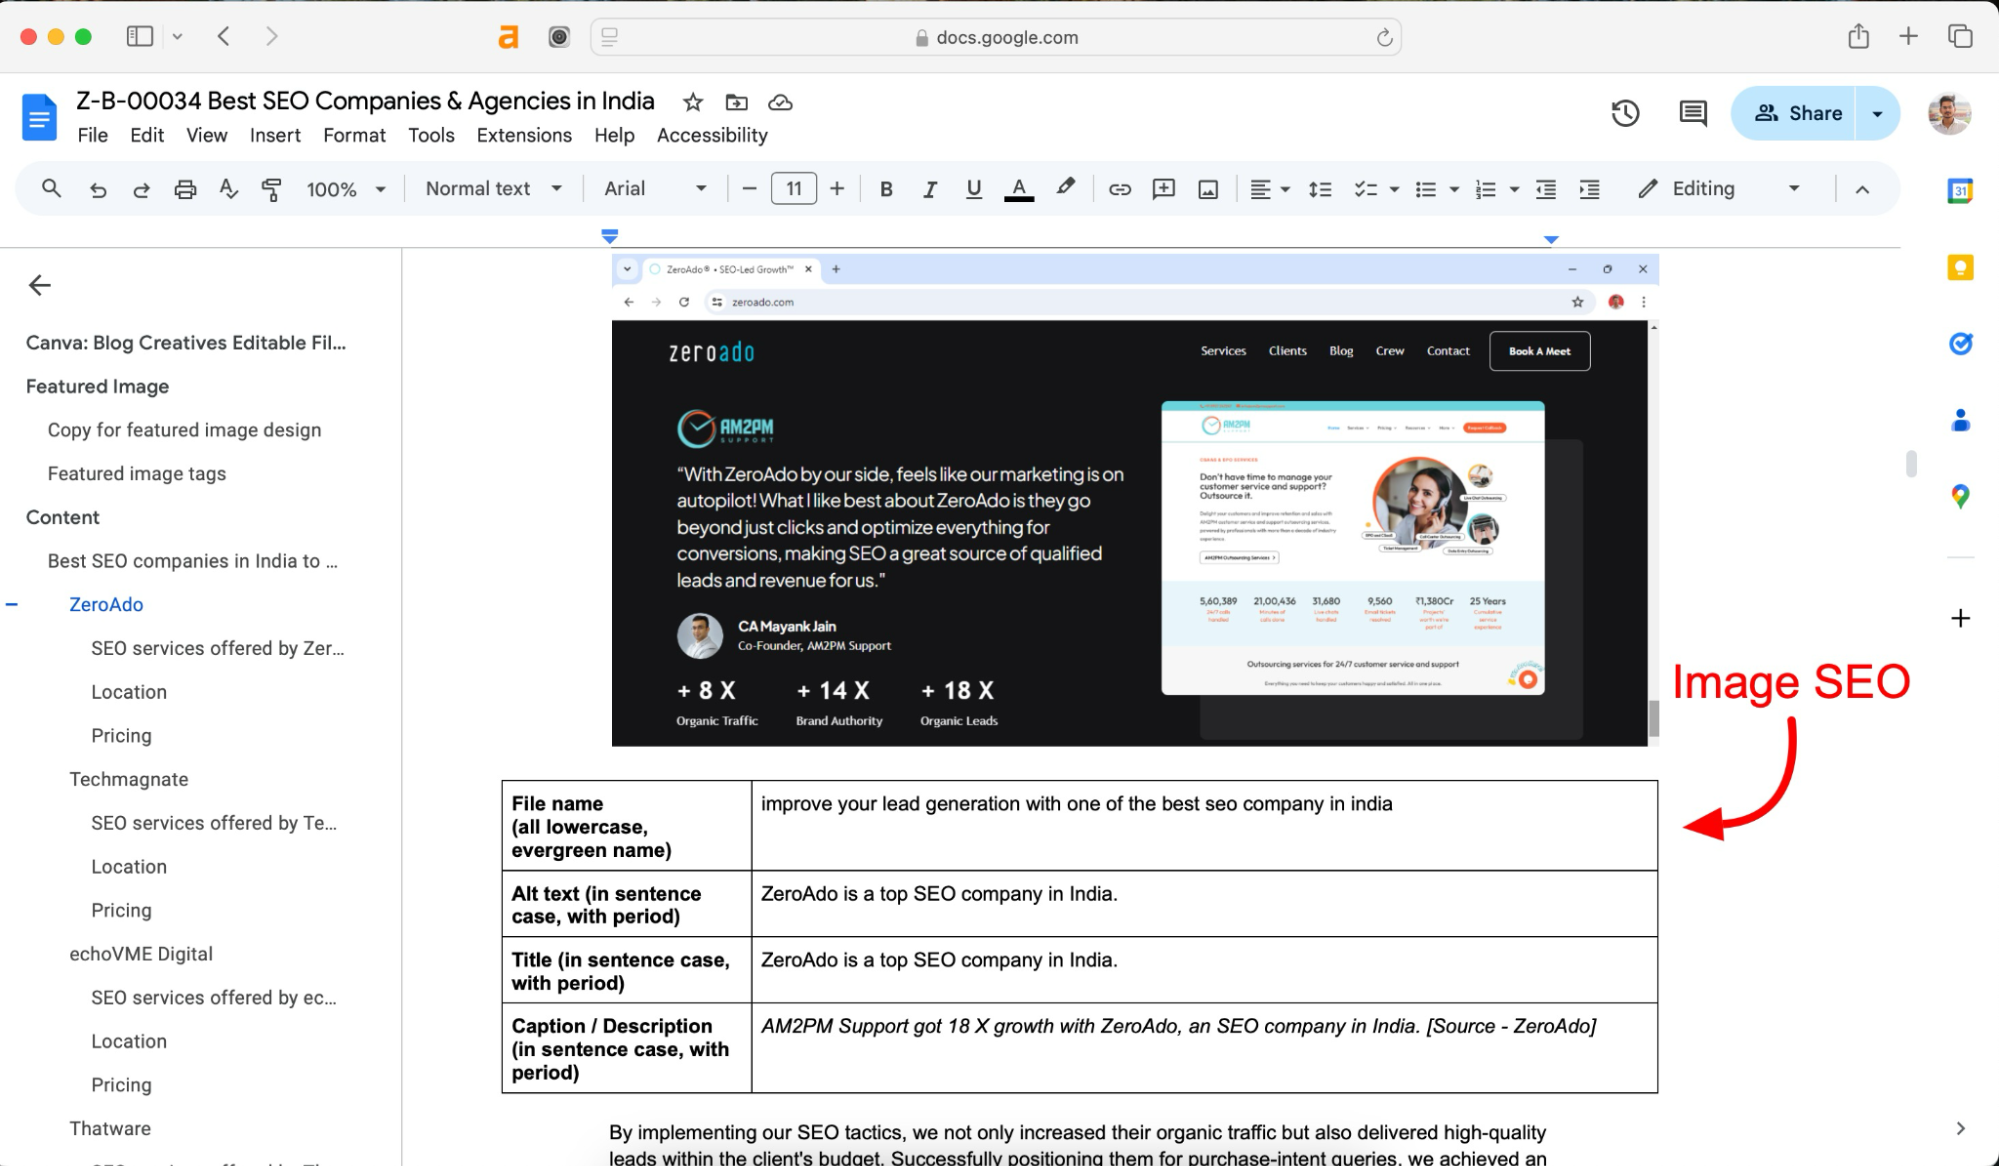The width and height of the screenshot is (1999, 1167).
Task: Redo the last undone edit
Action: point(141,189)
